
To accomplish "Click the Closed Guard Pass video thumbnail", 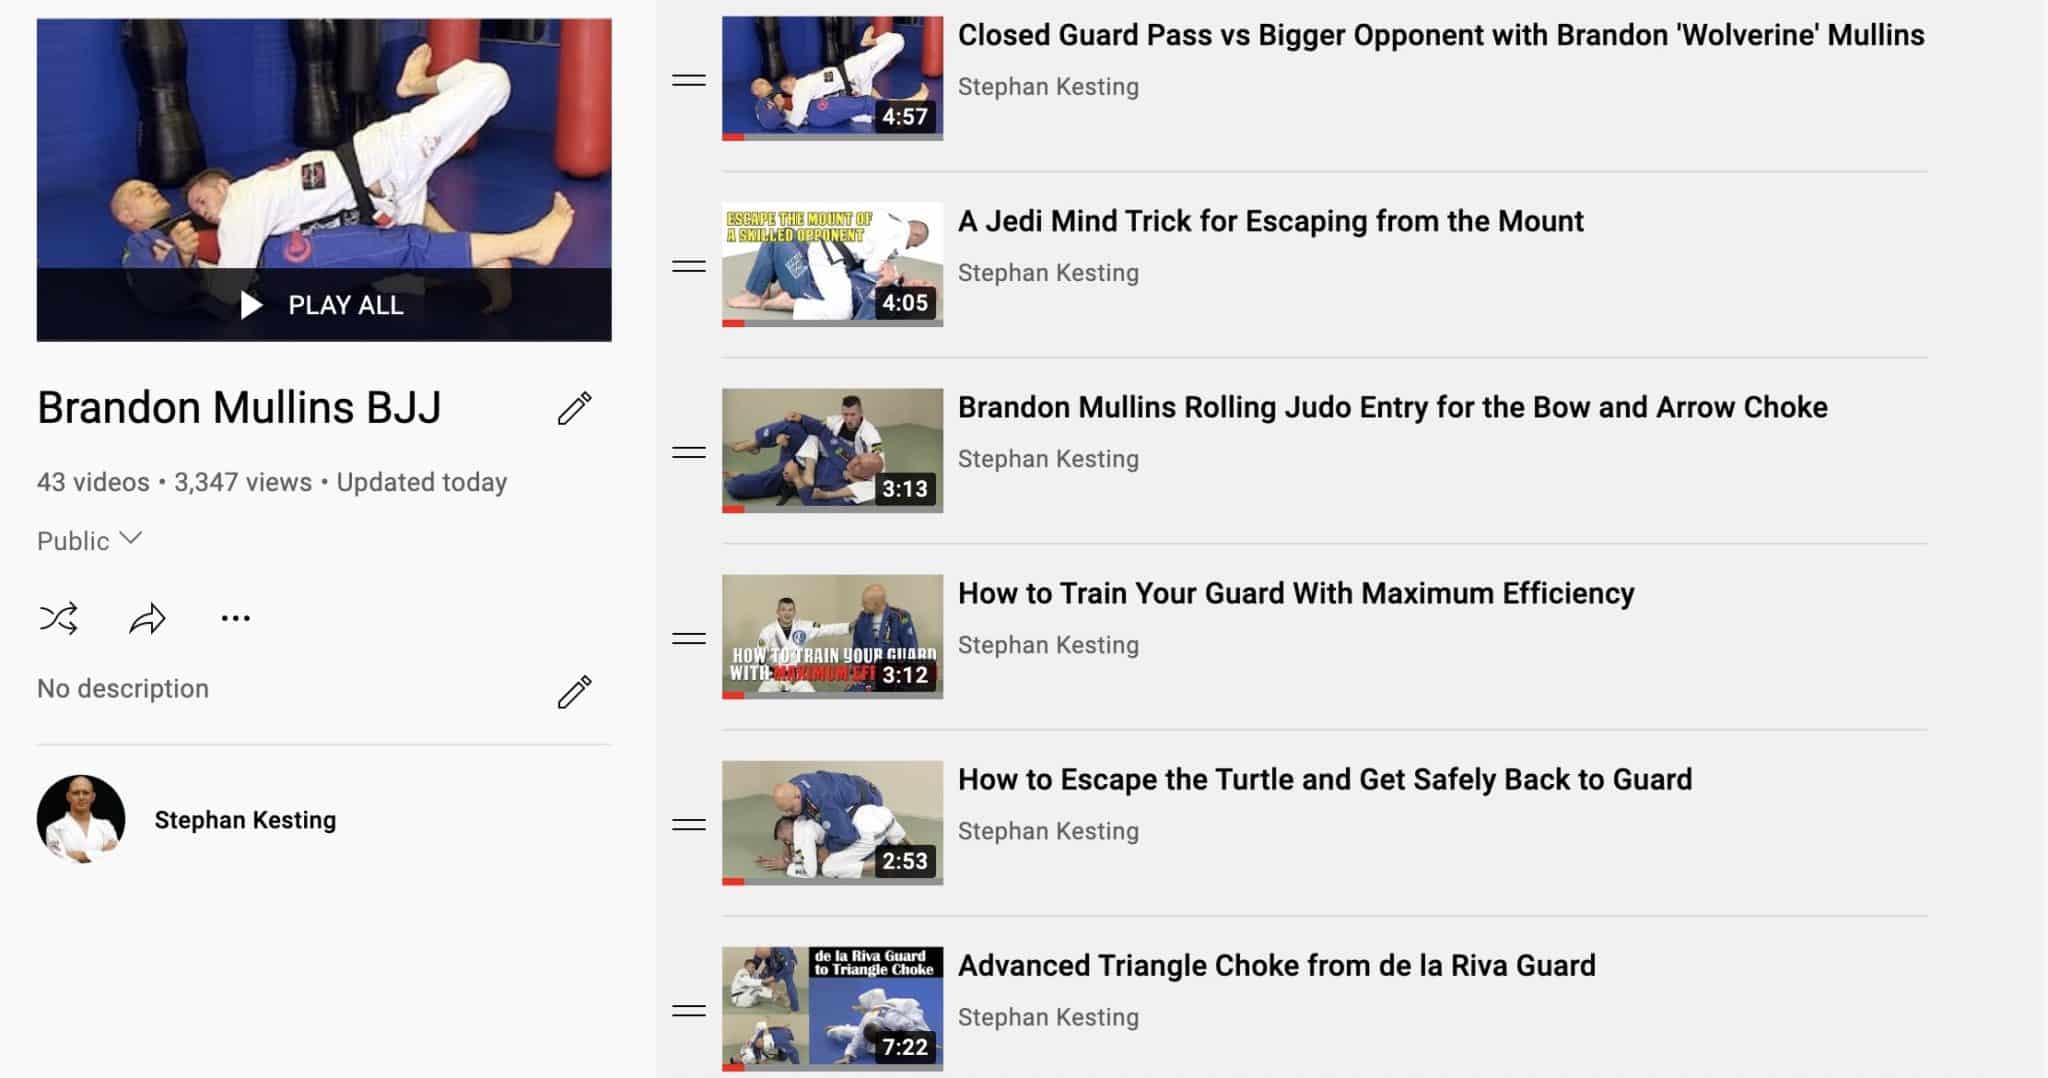I will click(832, 78).
